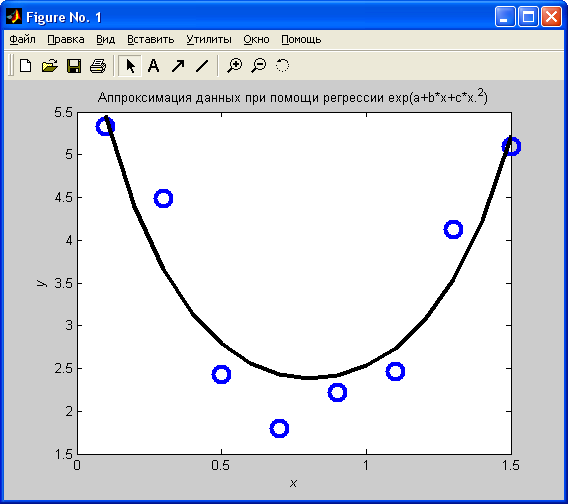Click the MATLAB icon in the title bar
The width and height of the screenshot is (568, 504).
coord(14,17)
